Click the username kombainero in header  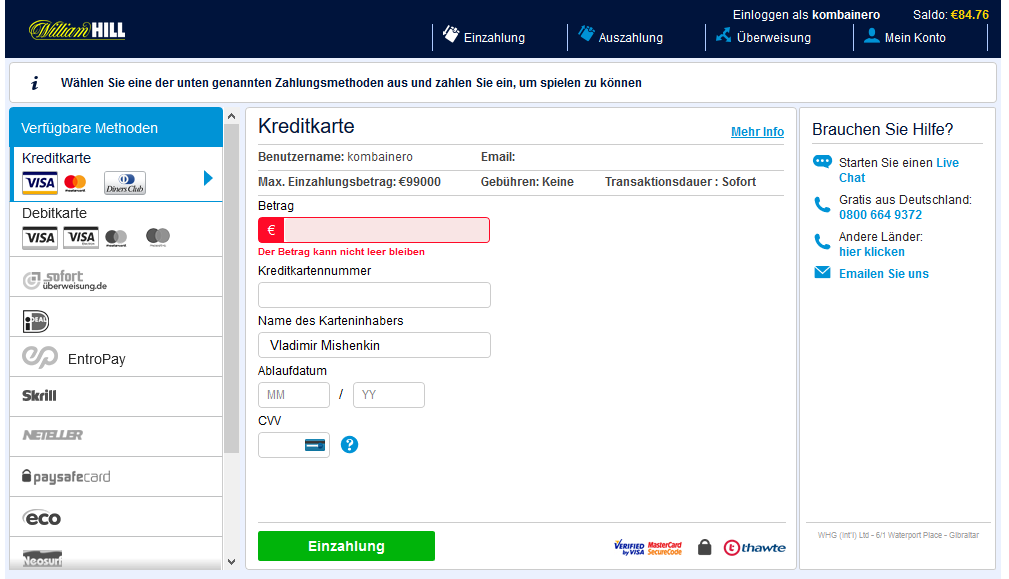pyautogui.click(x=846, y=15)
